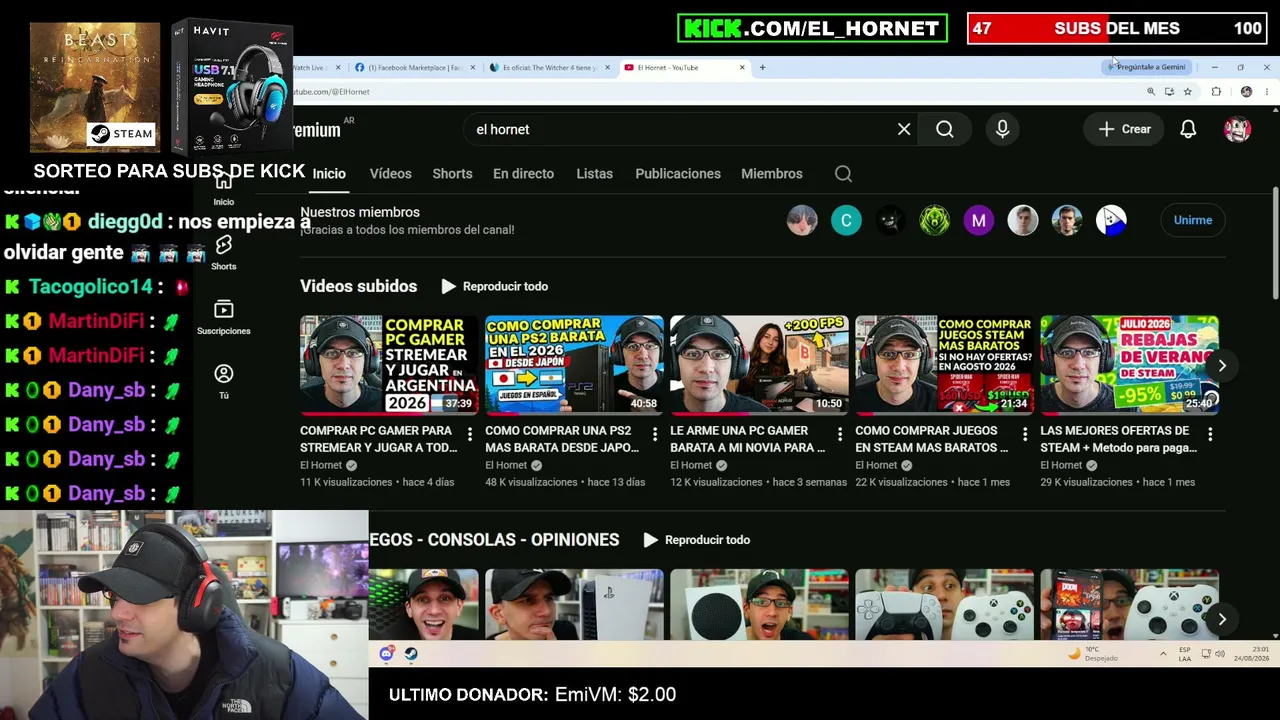Viewport: 1280px width, 720px height.
Task: Click 'Nuestros miembros' heading text
Action: click(x=360, y=212)
